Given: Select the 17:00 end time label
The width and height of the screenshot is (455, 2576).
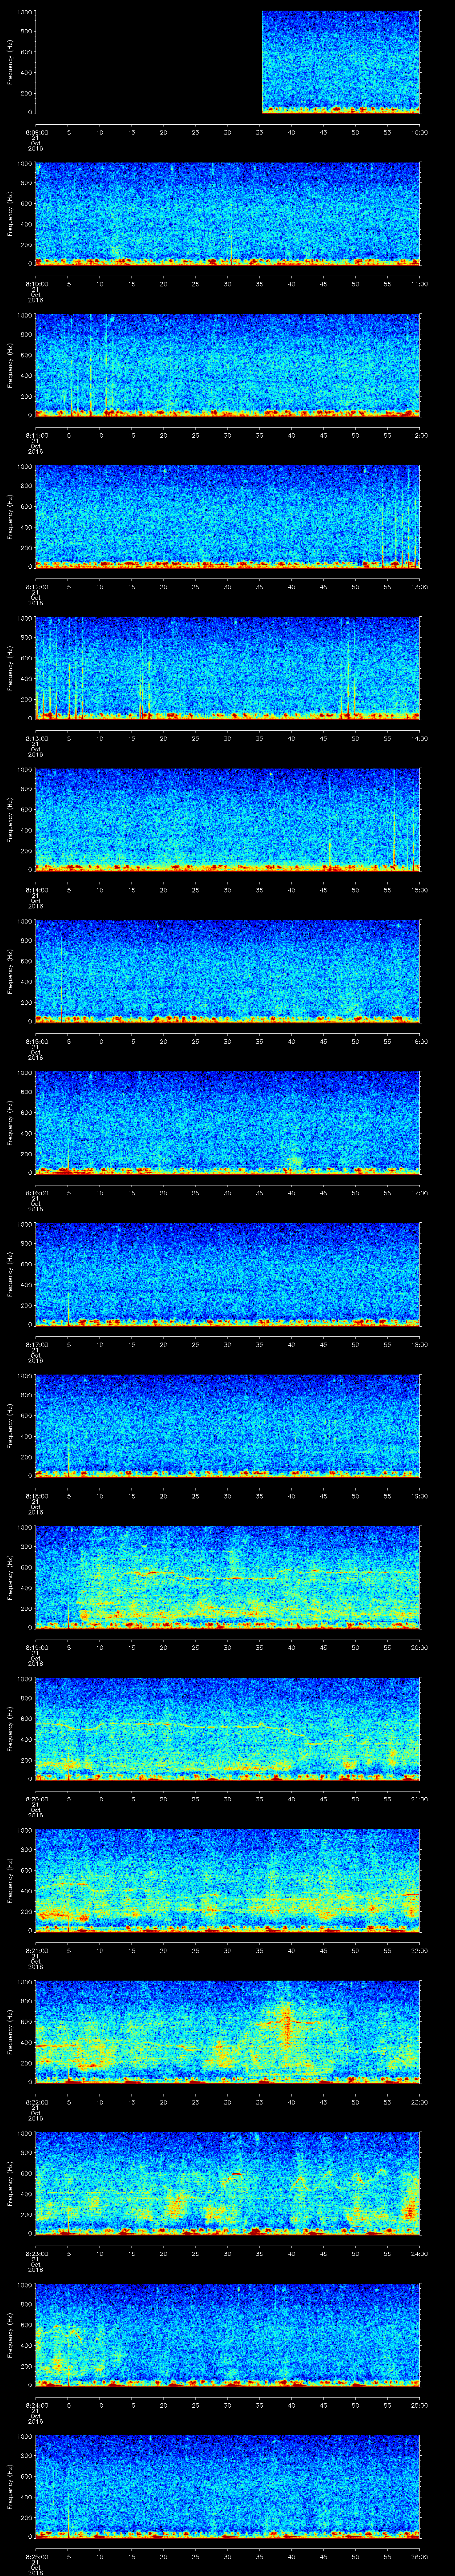Looking at the screenshot, I should coord(419,1193).
